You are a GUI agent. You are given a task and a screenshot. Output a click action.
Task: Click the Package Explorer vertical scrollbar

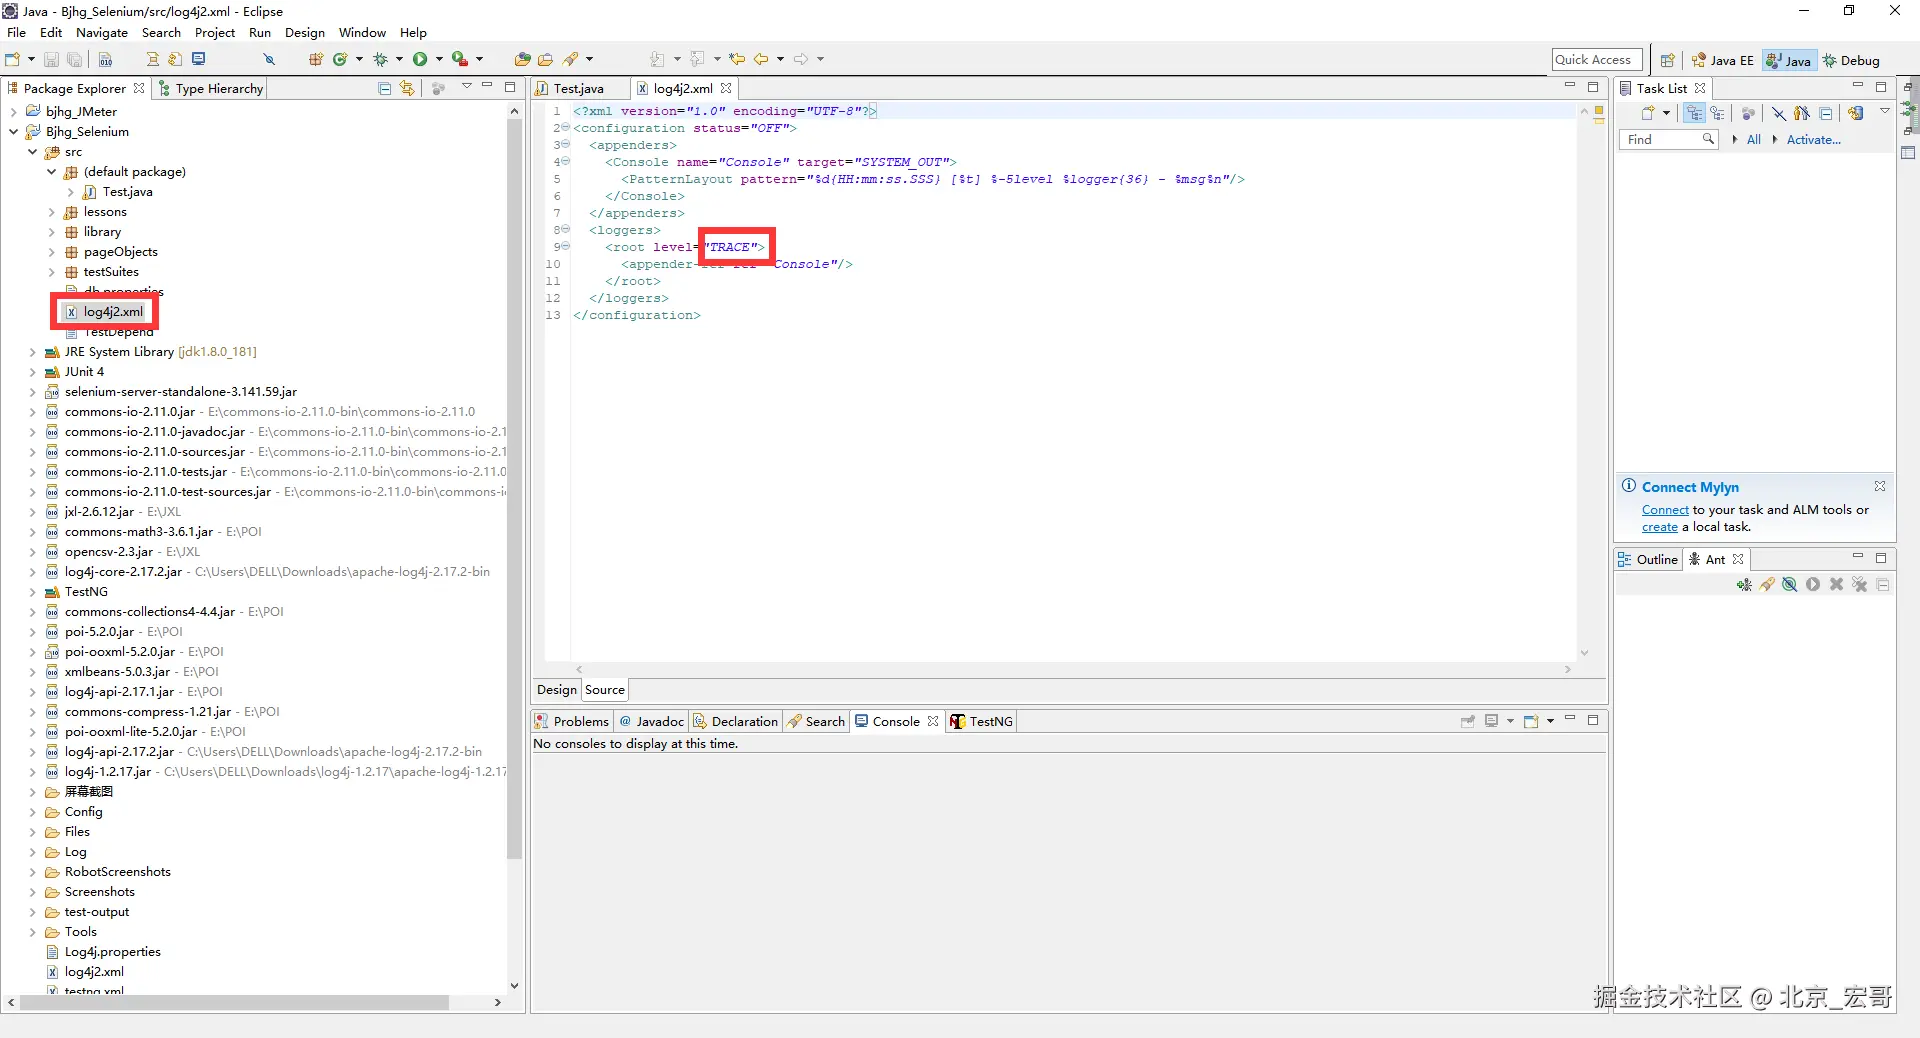pyautogui.click(x=515, y=490)
